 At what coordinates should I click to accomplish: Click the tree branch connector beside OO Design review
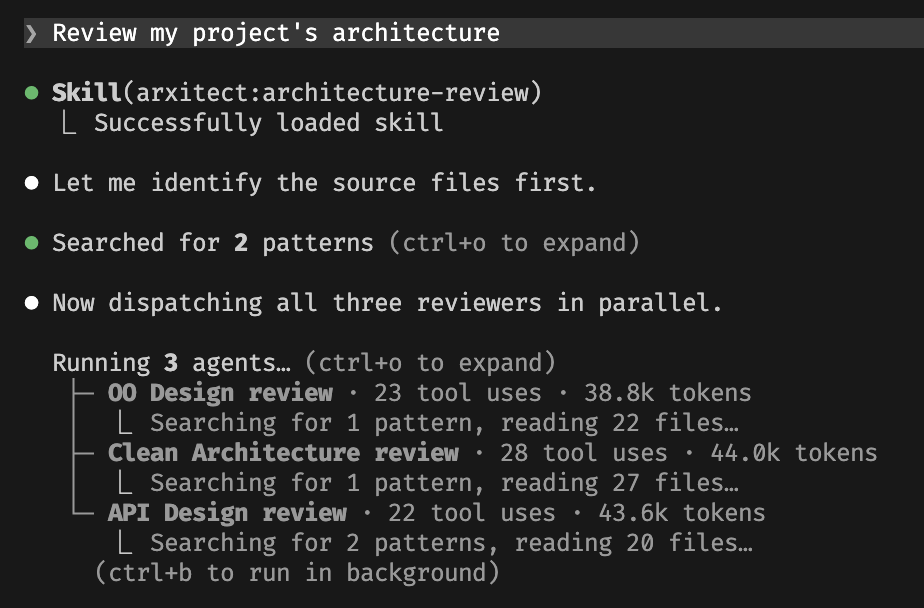(x=82, y=393)
